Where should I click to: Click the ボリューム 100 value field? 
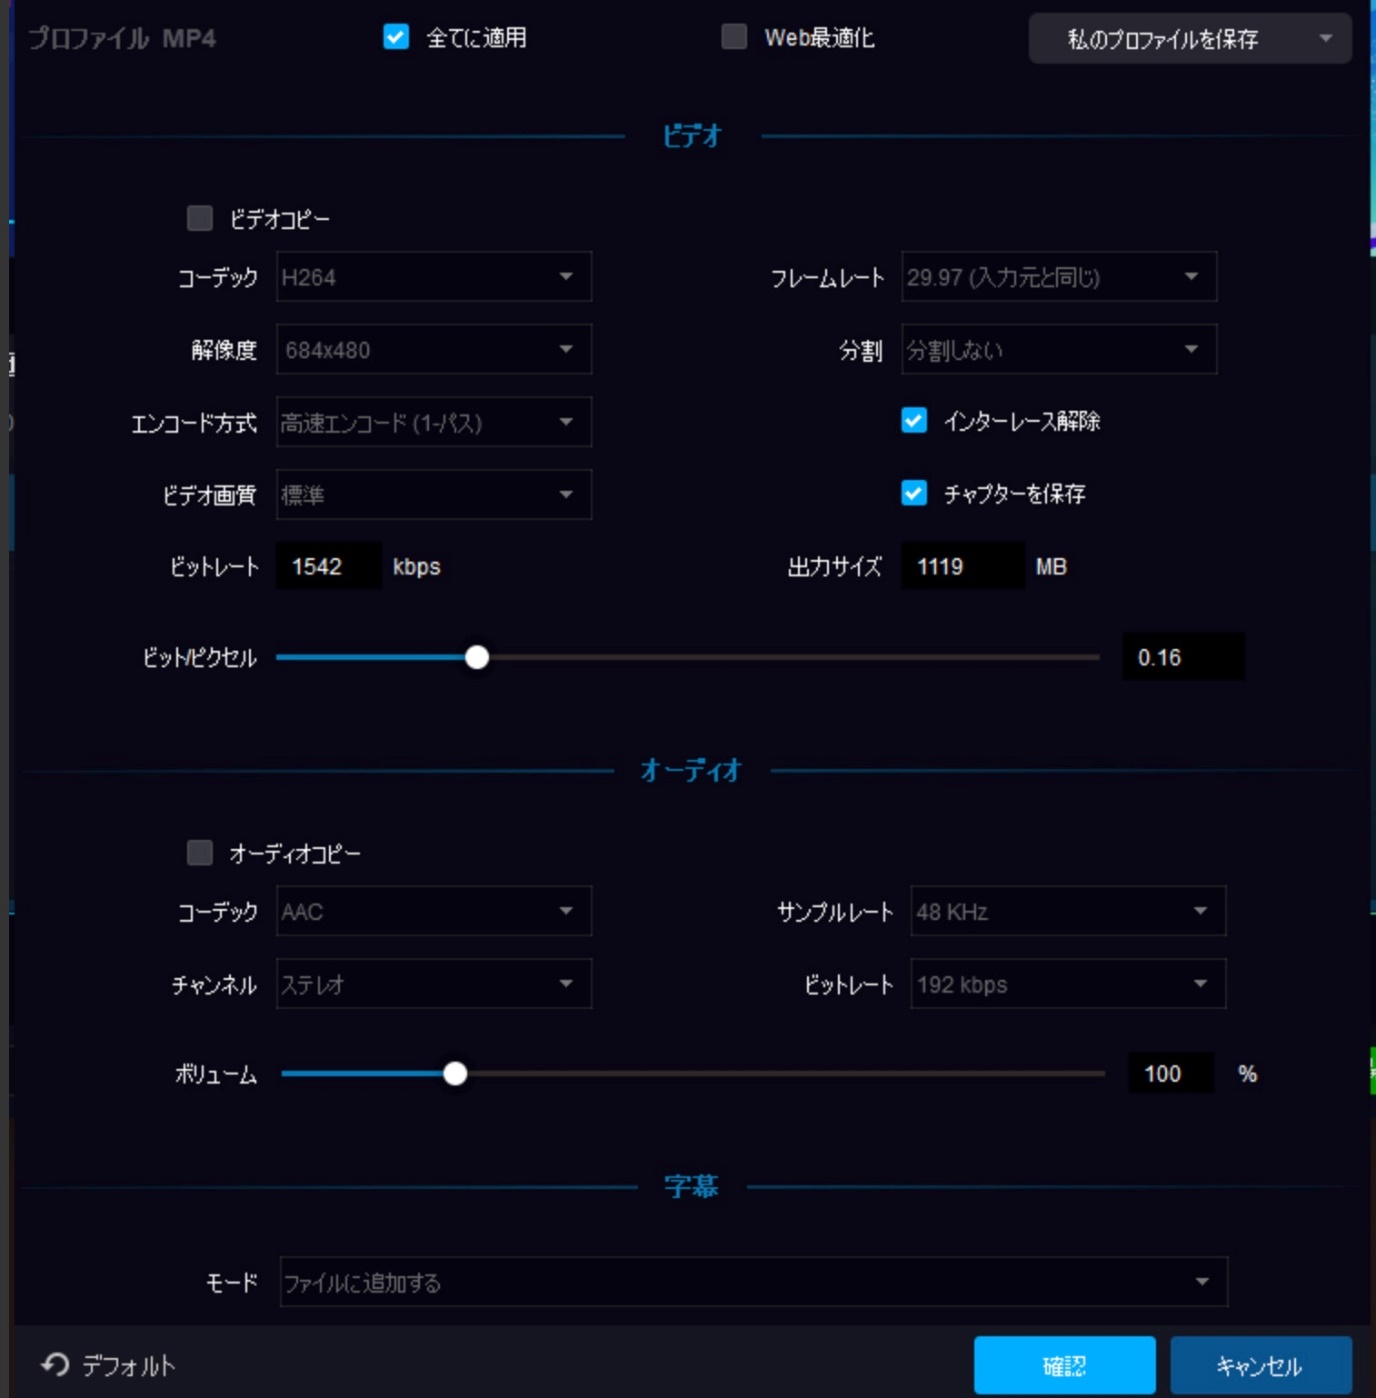click(x=1171, y=1073)
